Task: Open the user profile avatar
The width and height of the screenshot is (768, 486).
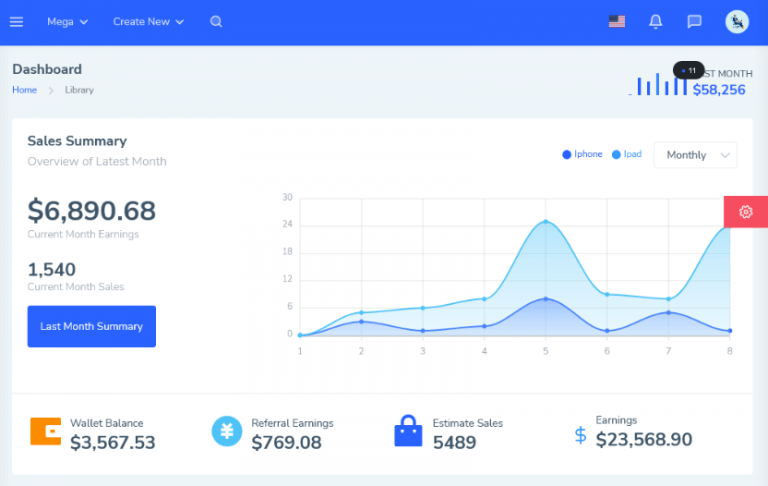Action: pyautogui.click(x=737, y=22)
